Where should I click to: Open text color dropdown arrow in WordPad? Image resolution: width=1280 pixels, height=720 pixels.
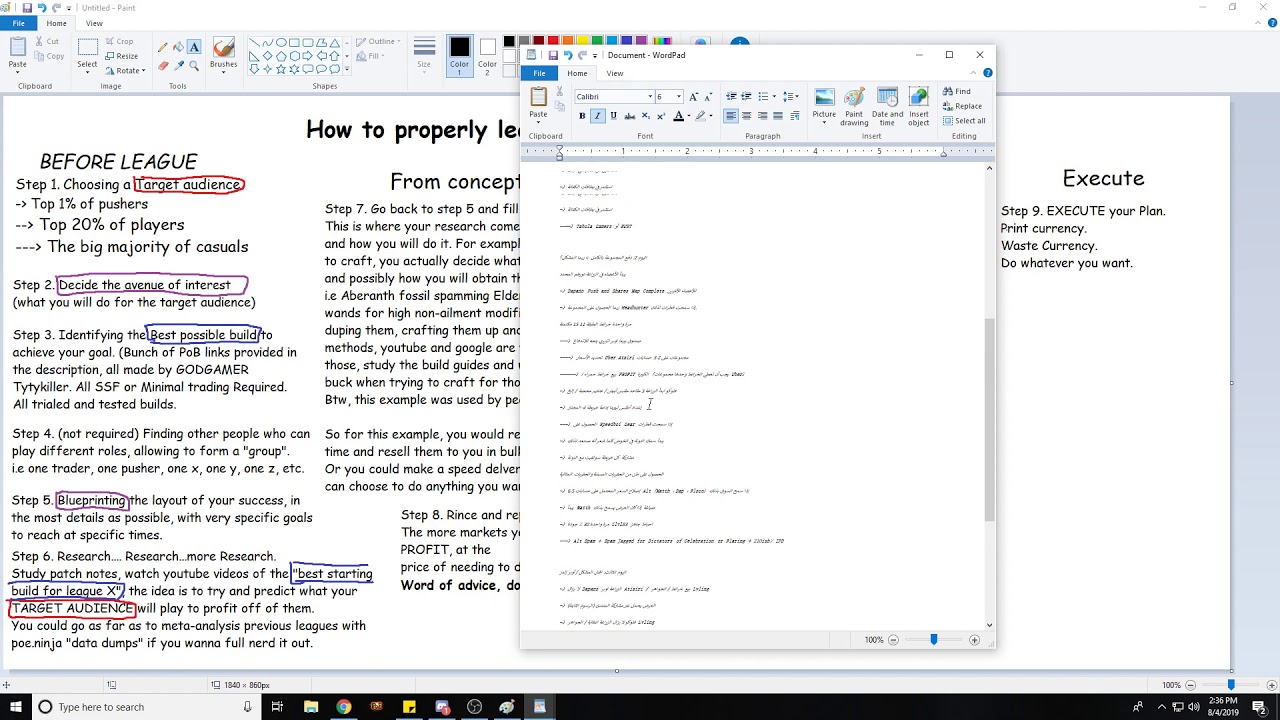[688, 116]
